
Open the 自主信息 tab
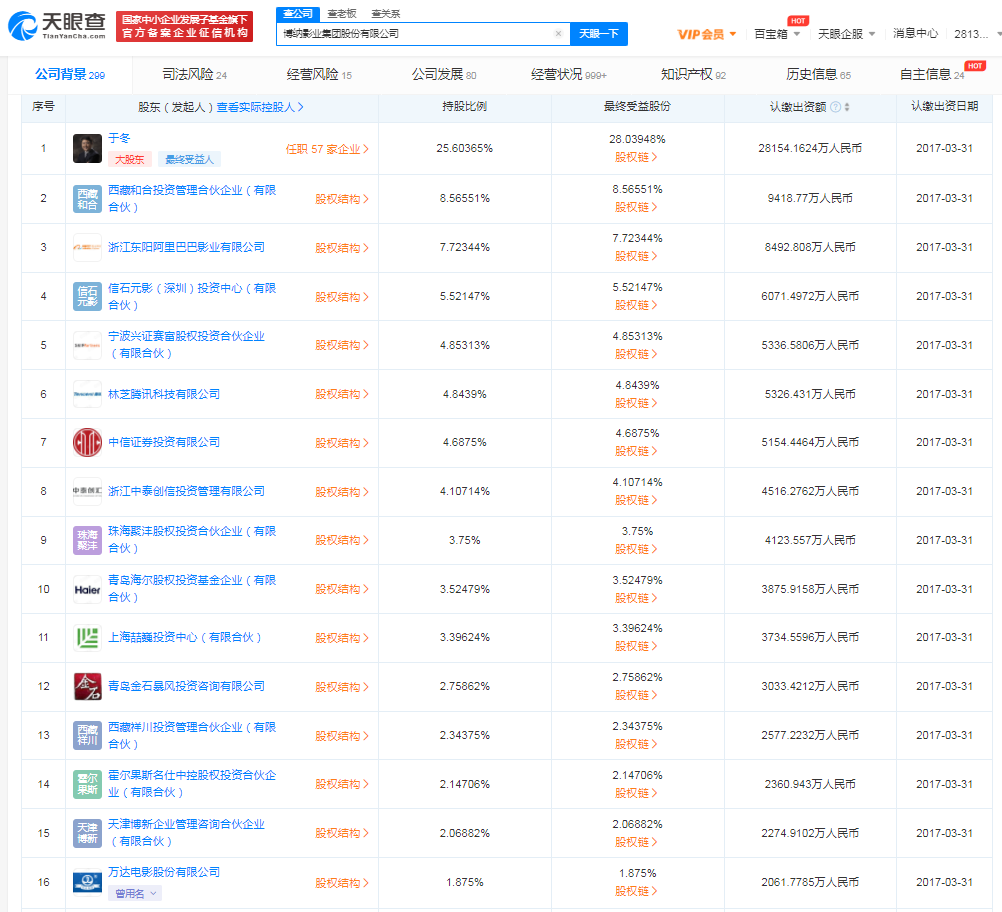[x=932, y=75]
